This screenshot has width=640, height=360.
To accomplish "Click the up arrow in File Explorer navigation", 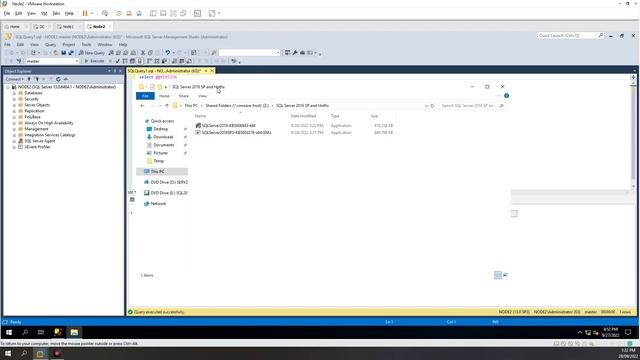I will pyautogui.click(x=167, y=106).
